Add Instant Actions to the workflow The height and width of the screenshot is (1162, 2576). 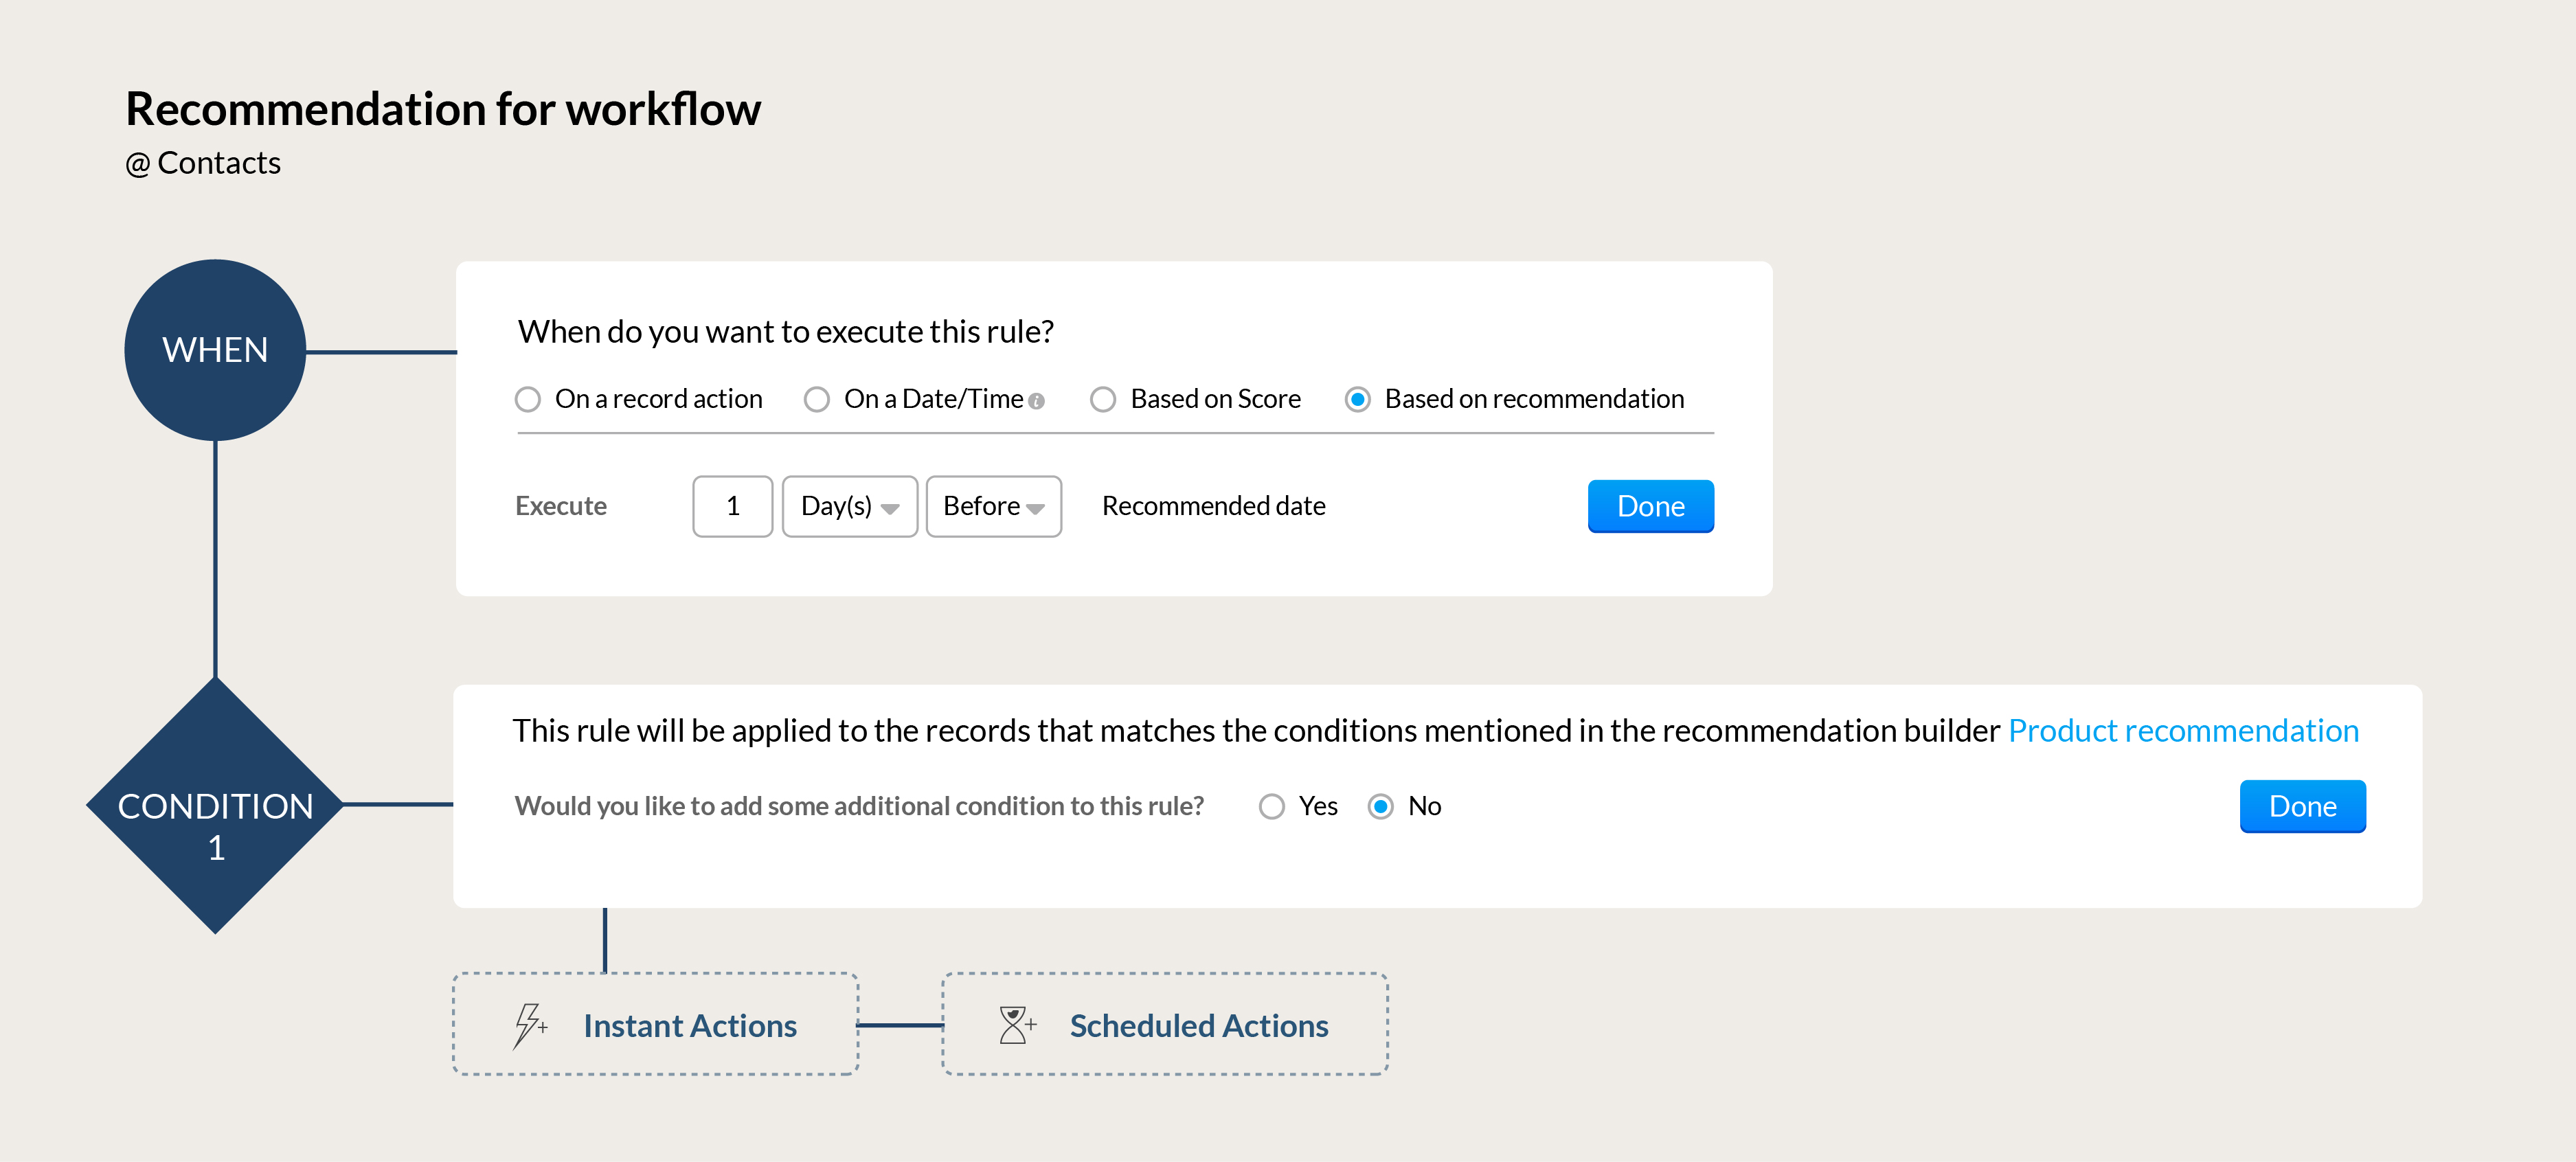(x=690, y=1026)
